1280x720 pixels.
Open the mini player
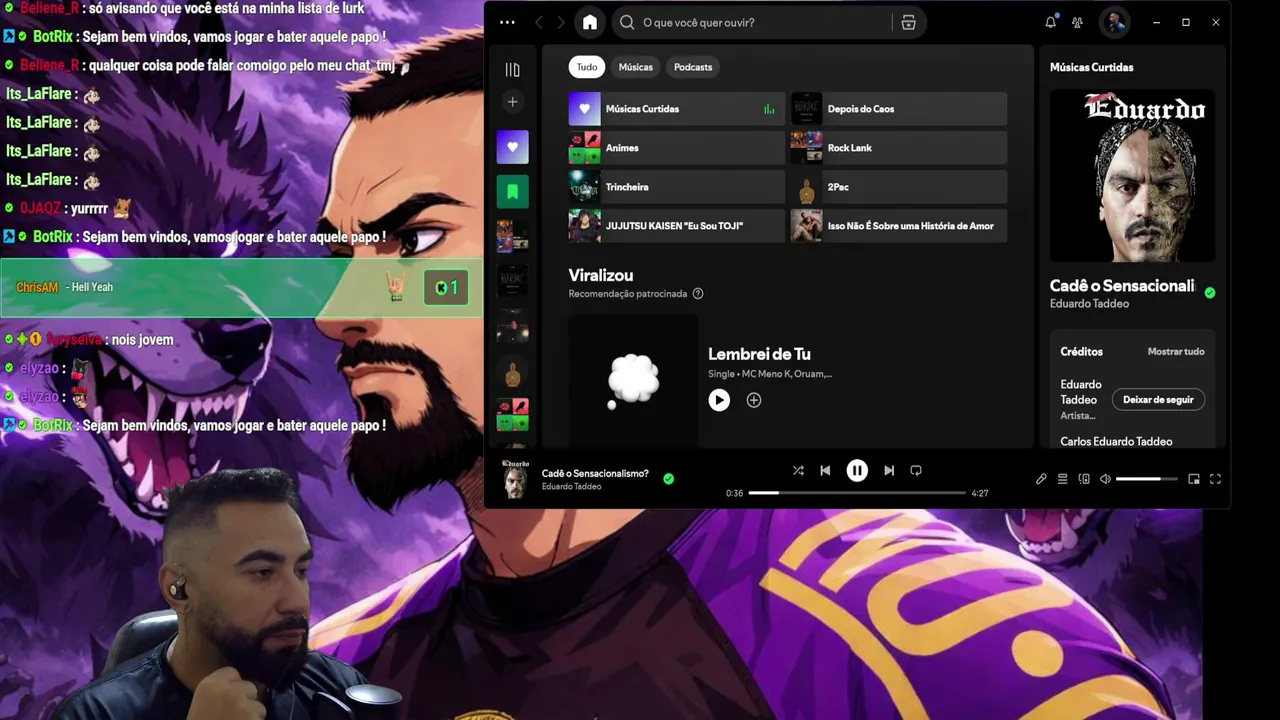click(x=1193, y=479)
